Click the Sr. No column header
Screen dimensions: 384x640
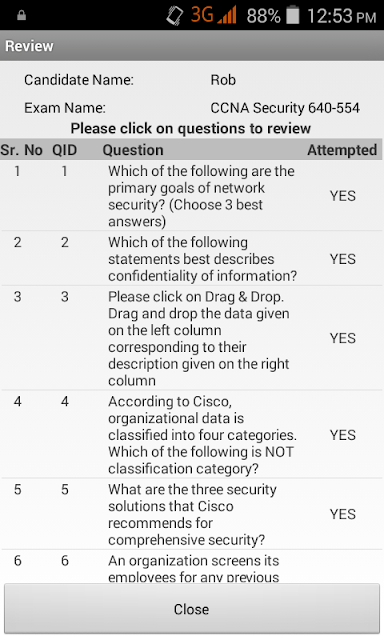click(x=22, y=150)
